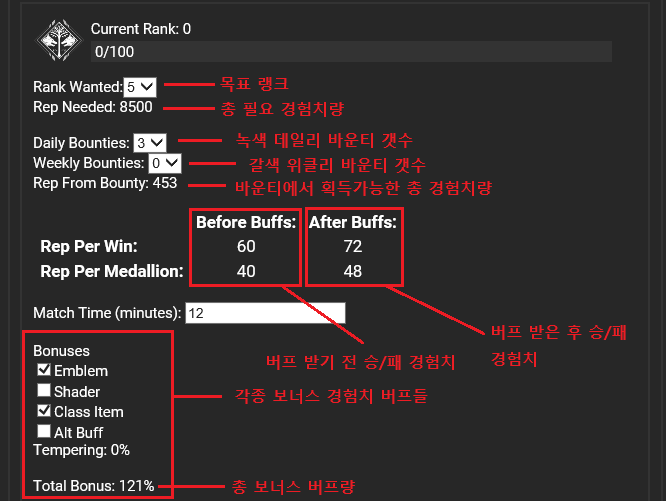Click the After Buffs win value 72
Viewport: 666px width, 501px height.
pos(353,247)
